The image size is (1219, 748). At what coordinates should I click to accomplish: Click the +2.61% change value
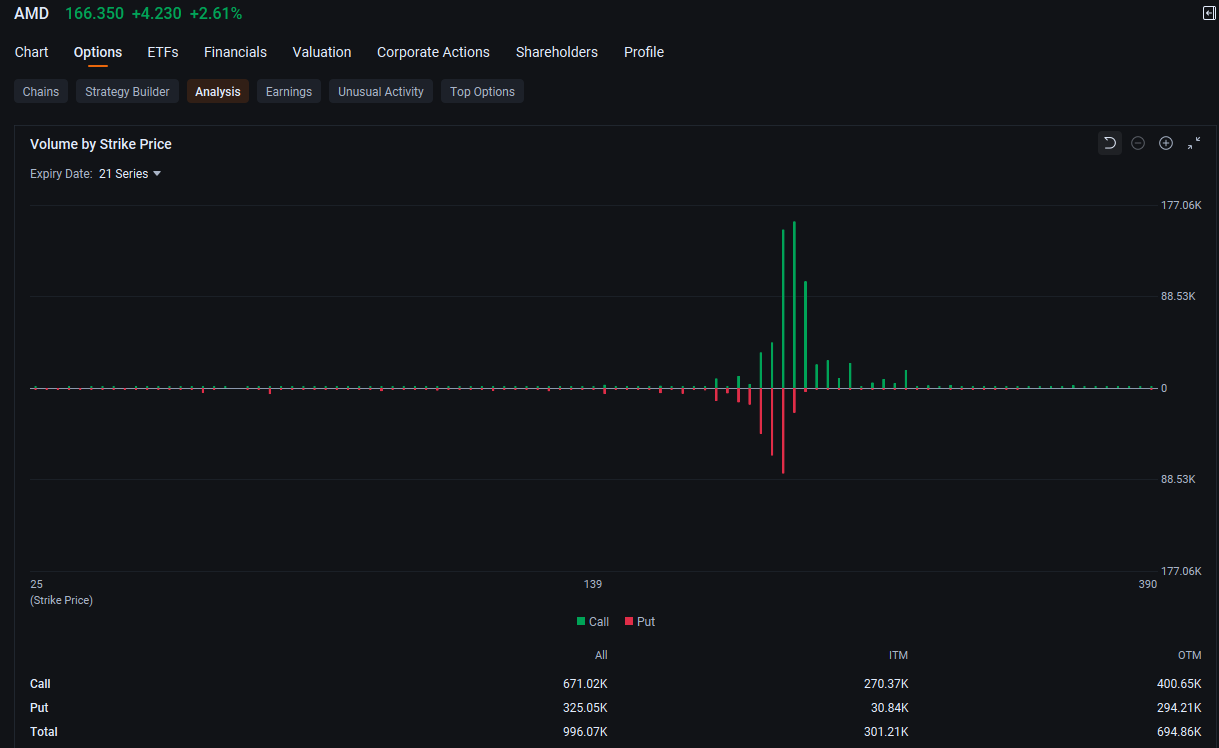pyautogui.click(x=216, y=14)
